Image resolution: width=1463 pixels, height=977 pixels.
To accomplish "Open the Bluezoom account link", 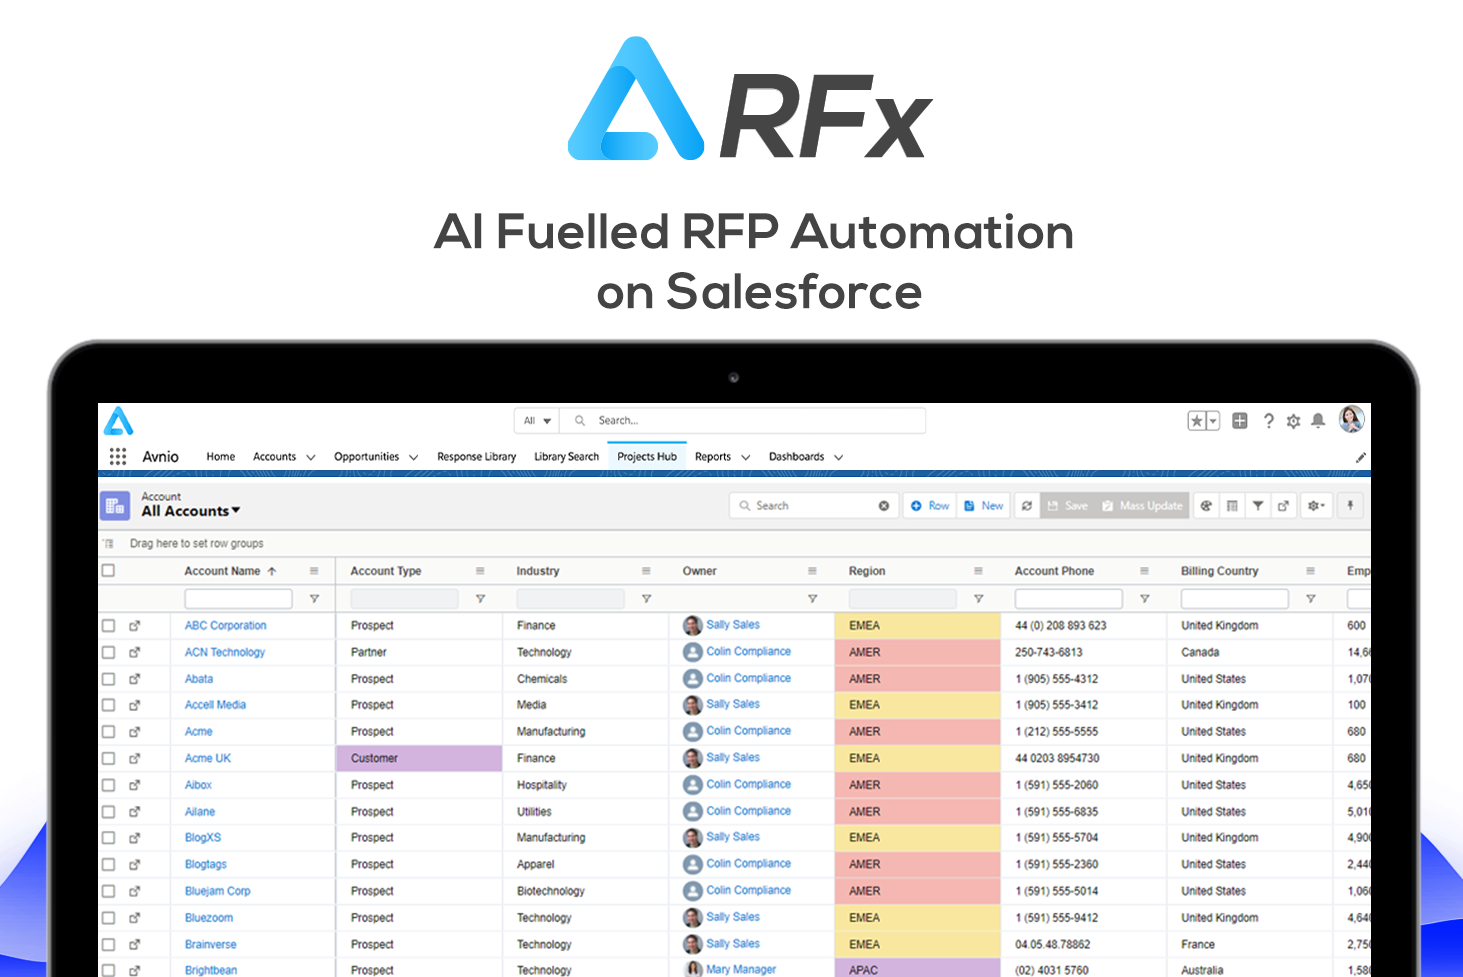I will tap(208, 917).
